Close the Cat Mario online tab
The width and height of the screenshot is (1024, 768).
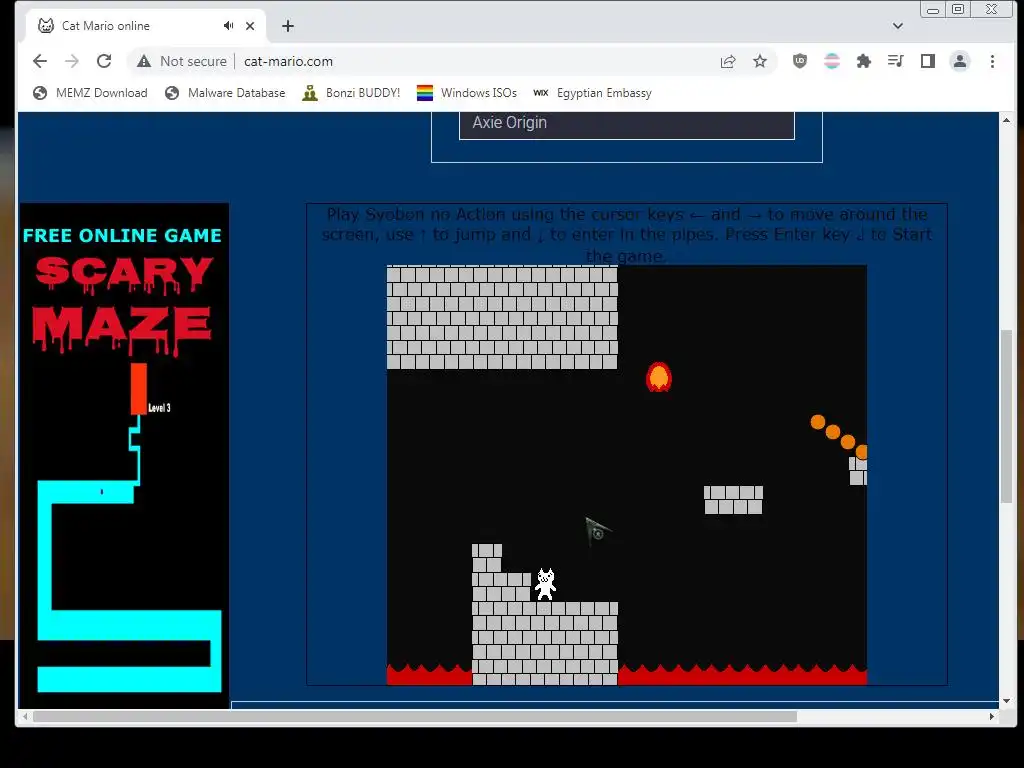point(250,26)
